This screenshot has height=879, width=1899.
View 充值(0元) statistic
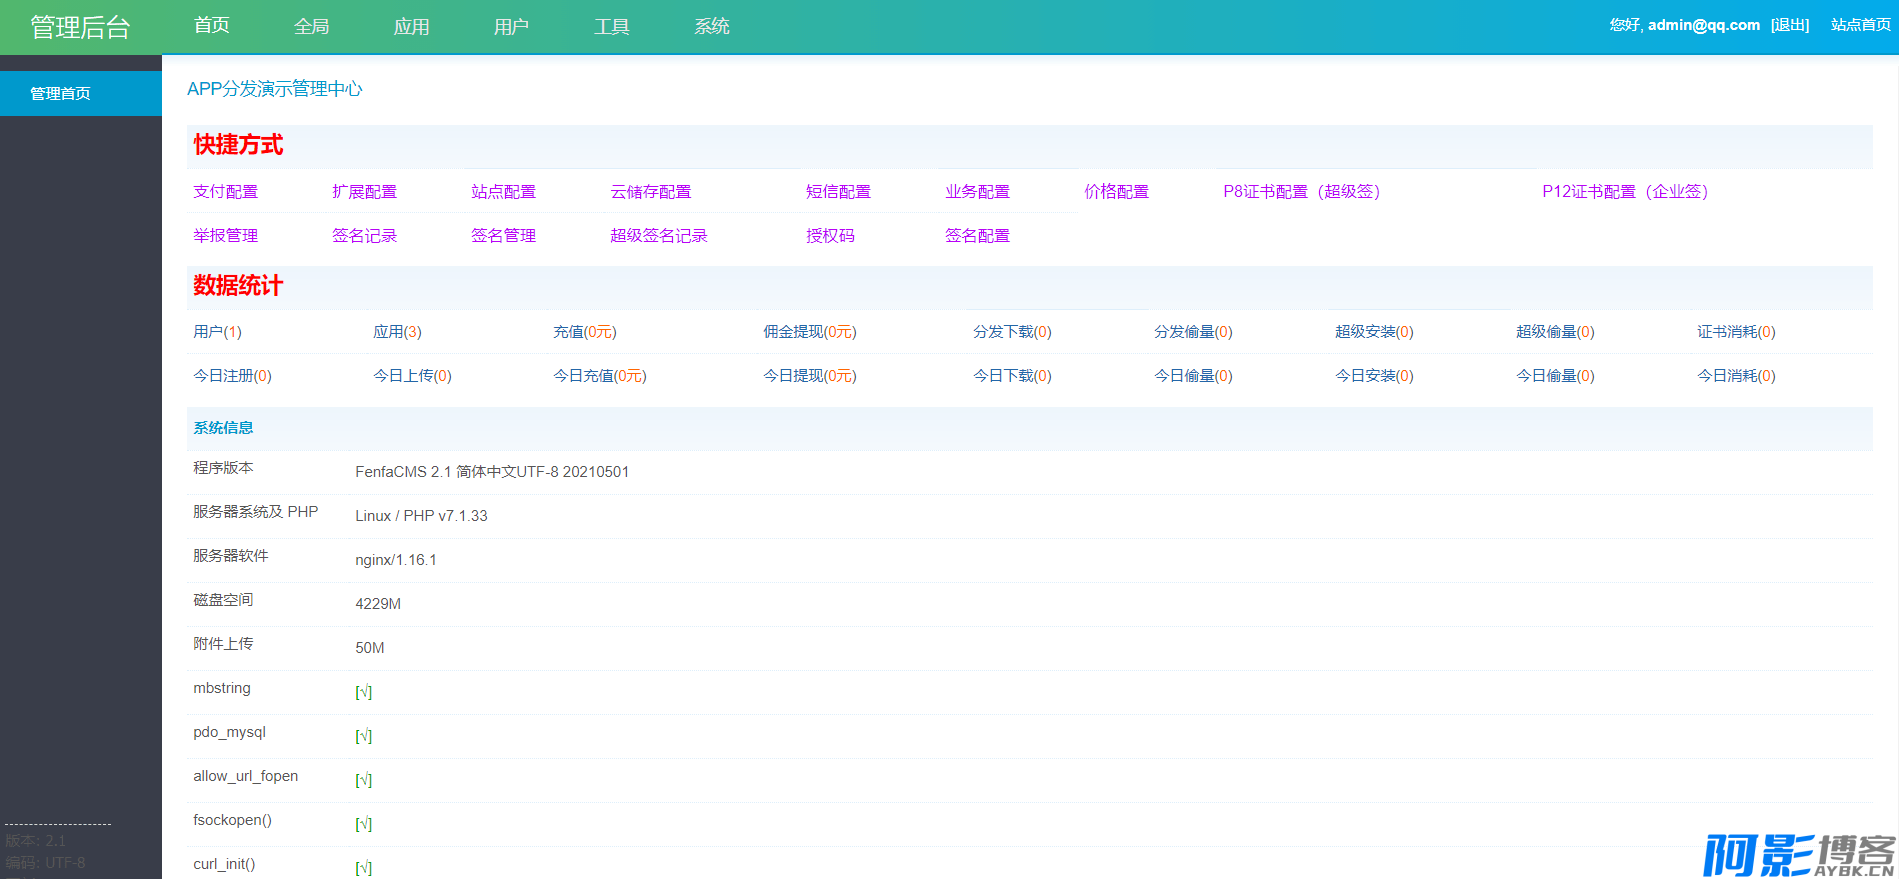(x=585, y=332)
